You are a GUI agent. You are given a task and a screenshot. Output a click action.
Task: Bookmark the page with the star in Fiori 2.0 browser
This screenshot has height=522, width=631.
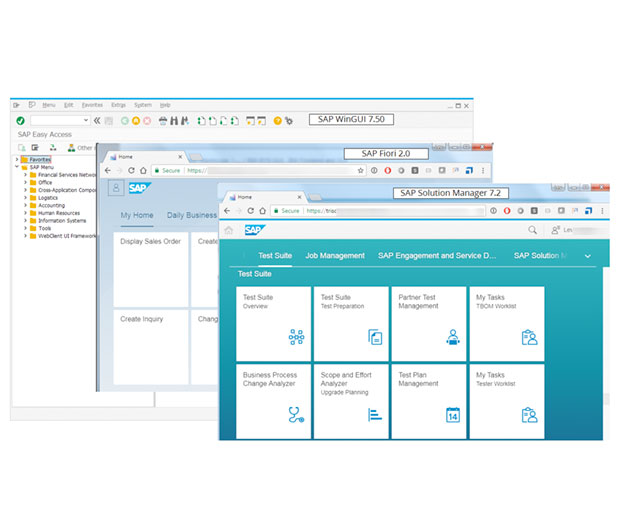click(x=361, y=170)
